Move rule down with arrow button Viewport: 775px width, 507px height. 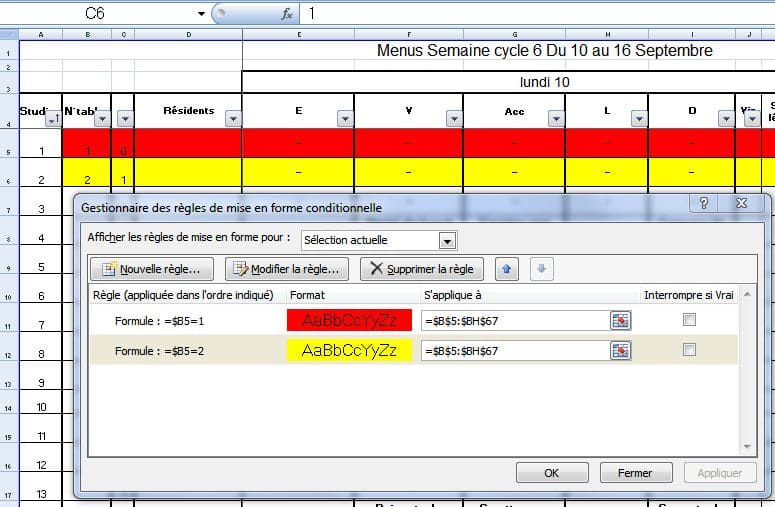point(540,269)
